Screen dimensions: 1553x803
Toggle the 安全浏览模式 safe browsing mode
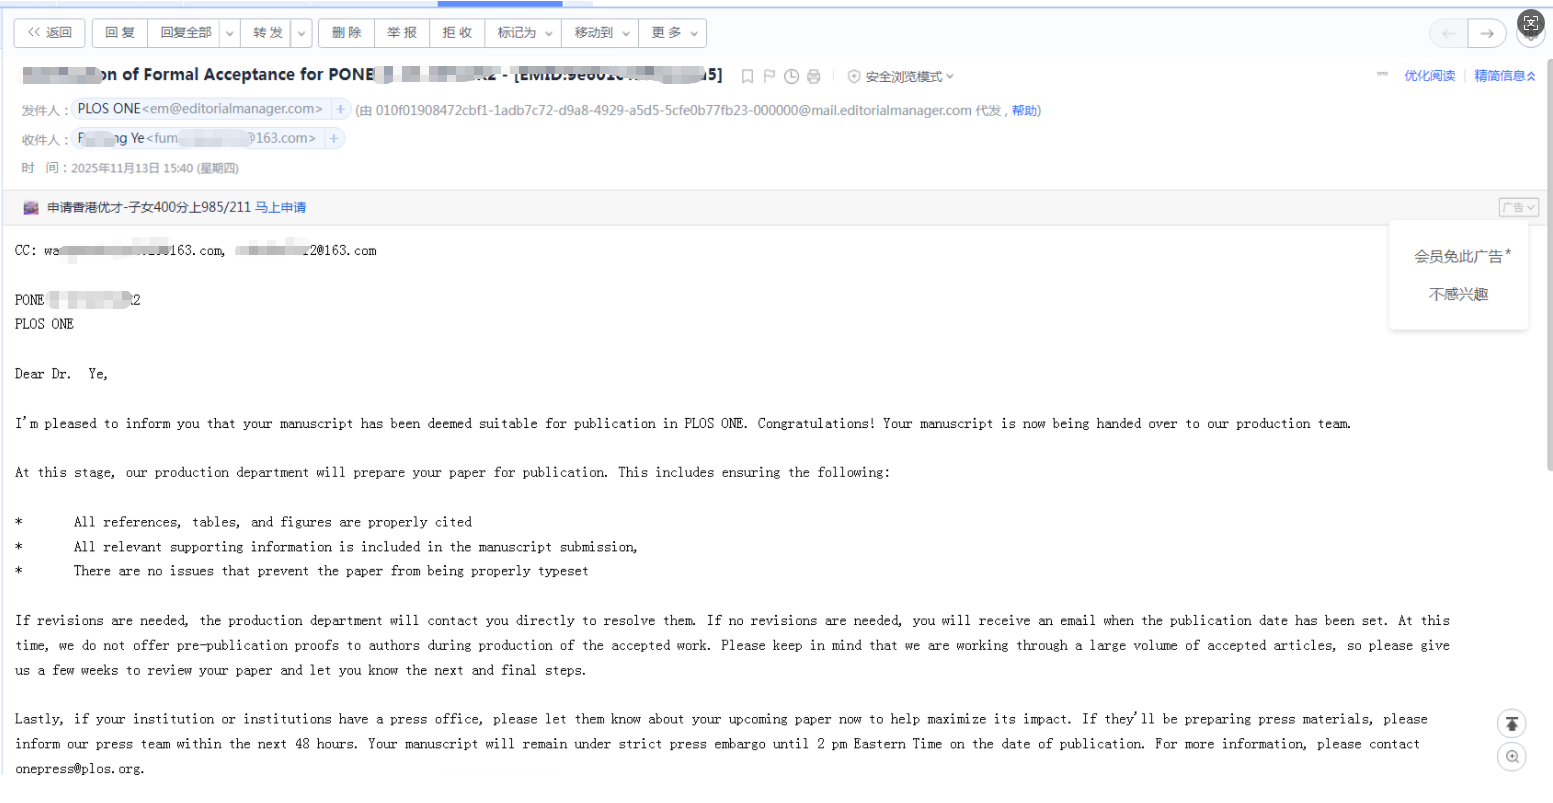click(x=900, y=77)
